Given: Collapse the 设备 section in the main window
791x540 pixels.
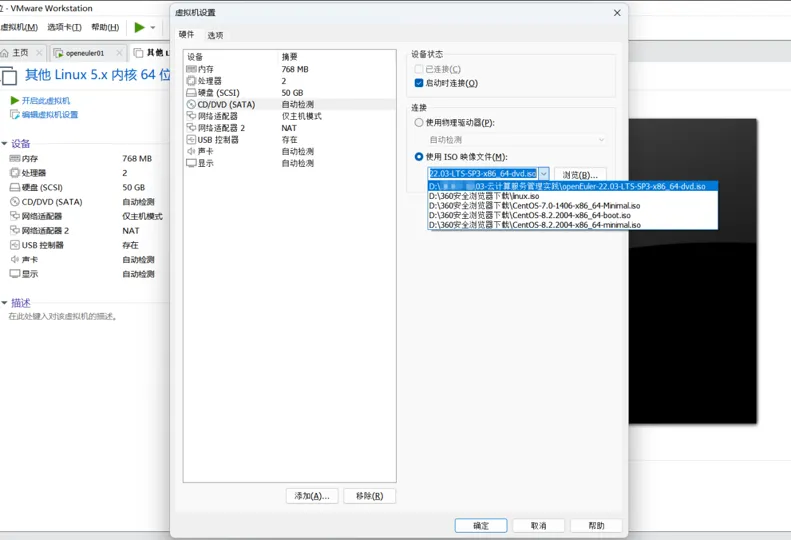Looking at the screenshot, I should [x=5, y=144].
